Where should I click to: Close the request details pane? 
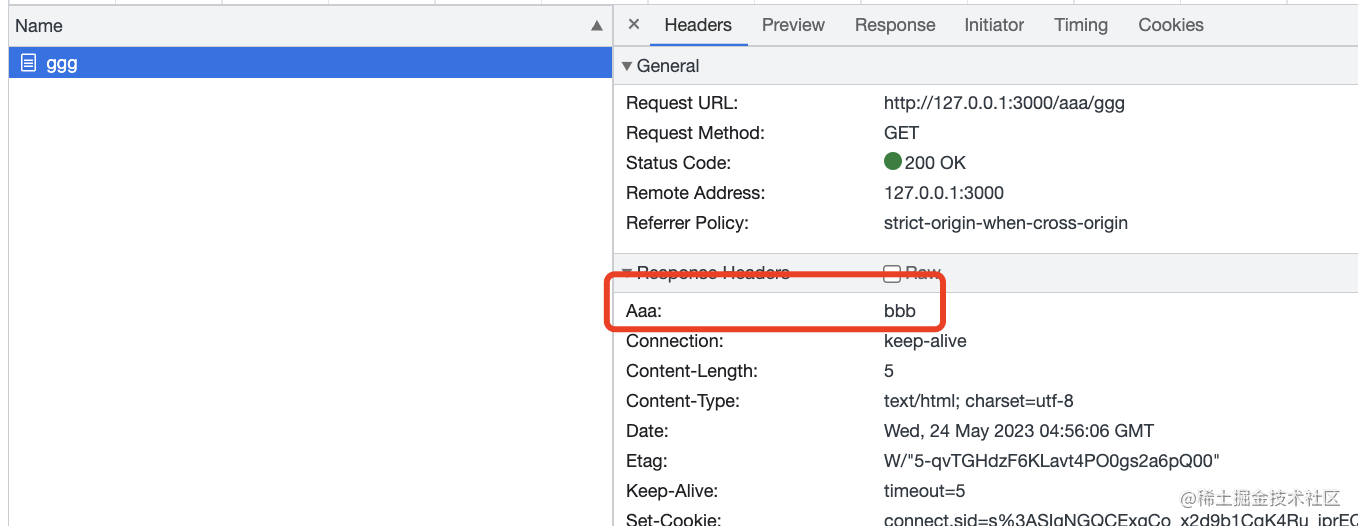click(x=633, y=25)
